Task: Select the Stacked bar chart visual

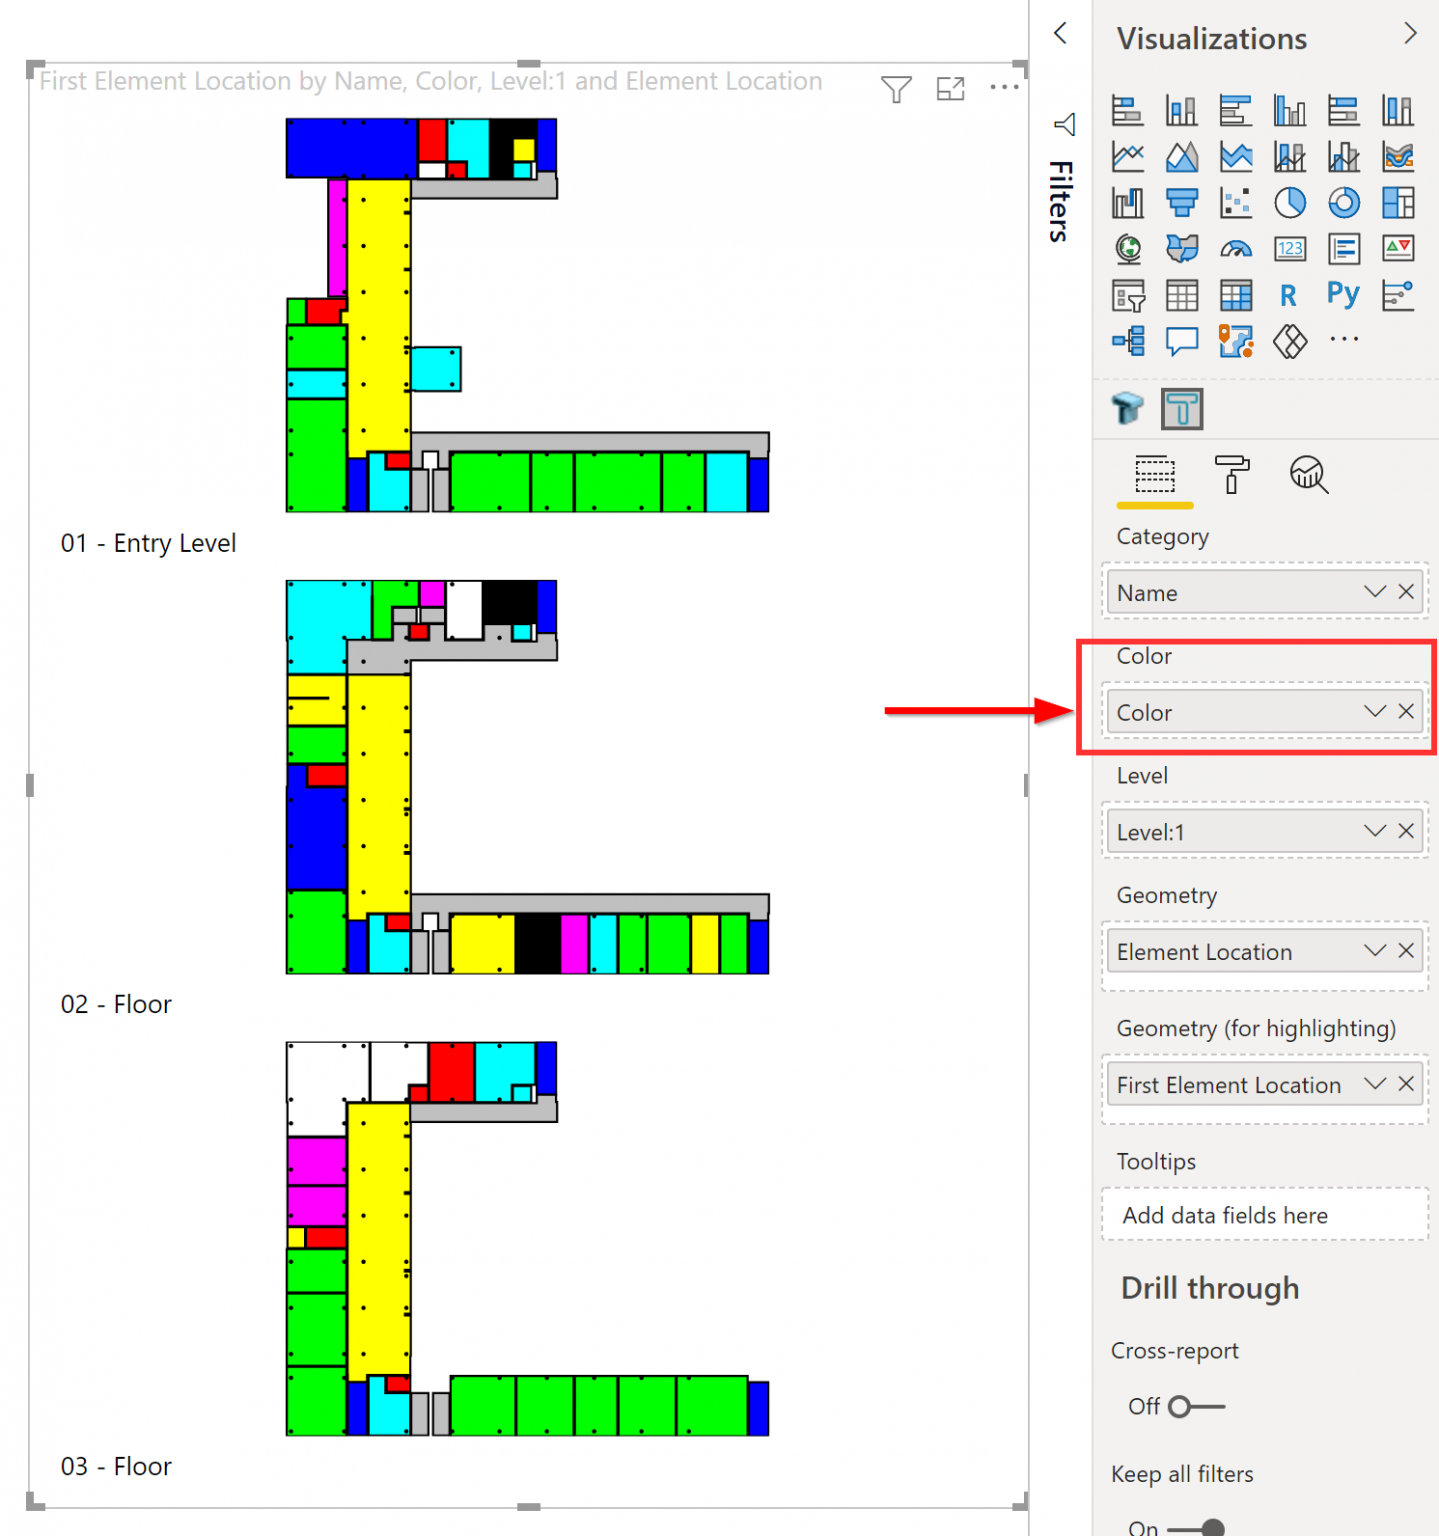Action: [x=1128, y=110]
